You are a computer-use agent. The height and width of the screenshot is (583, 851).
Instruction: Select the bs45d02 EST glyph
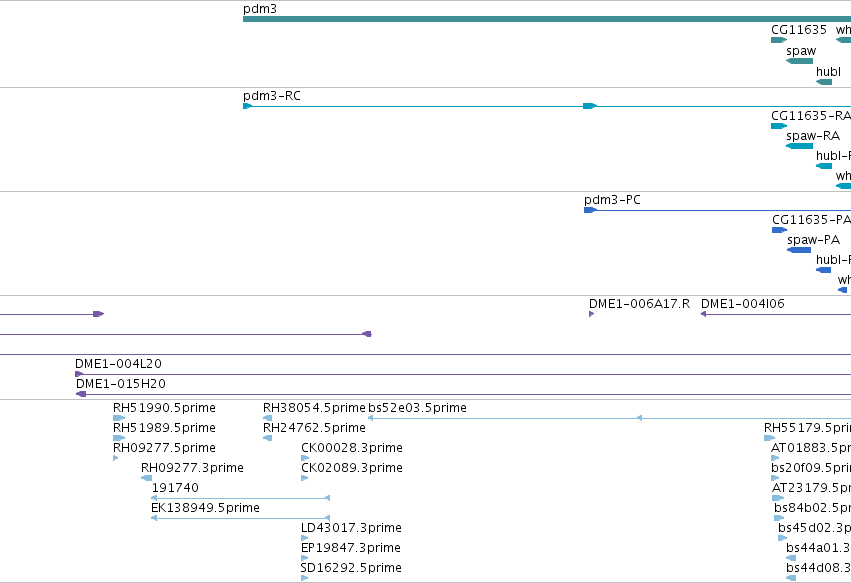[783, 538]
